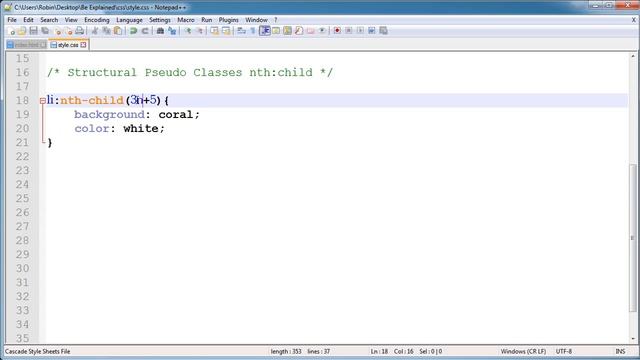Click the Zoom In toolbar icon
This screenshot has width=640, height=360.
187,31
